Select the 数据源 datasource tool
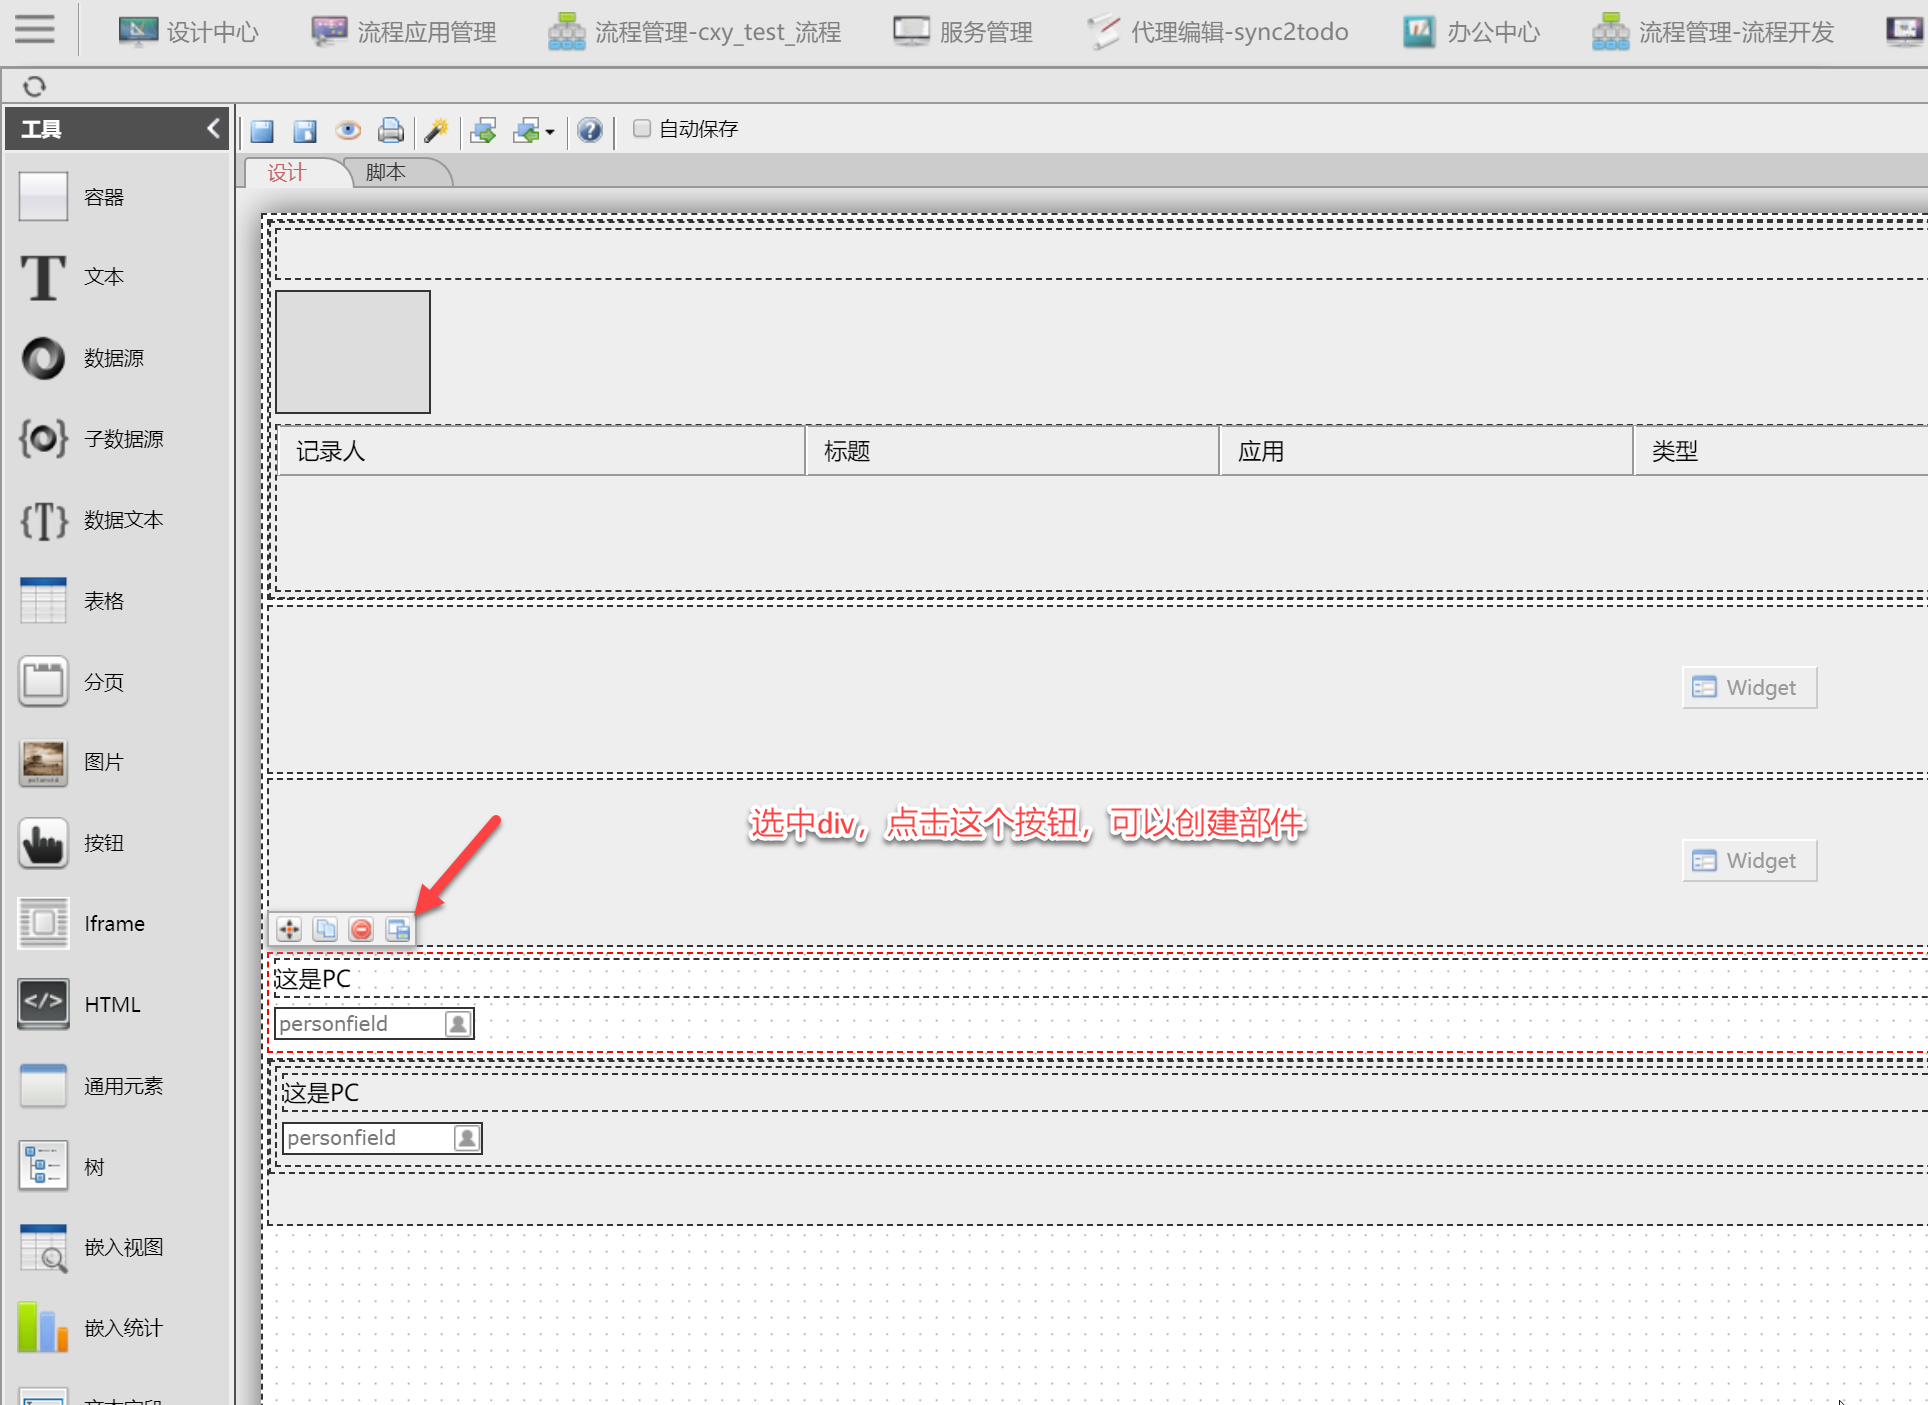The height and width of the screenshot is (1405, 1928). pyautogui.click(x=81, y=358)
